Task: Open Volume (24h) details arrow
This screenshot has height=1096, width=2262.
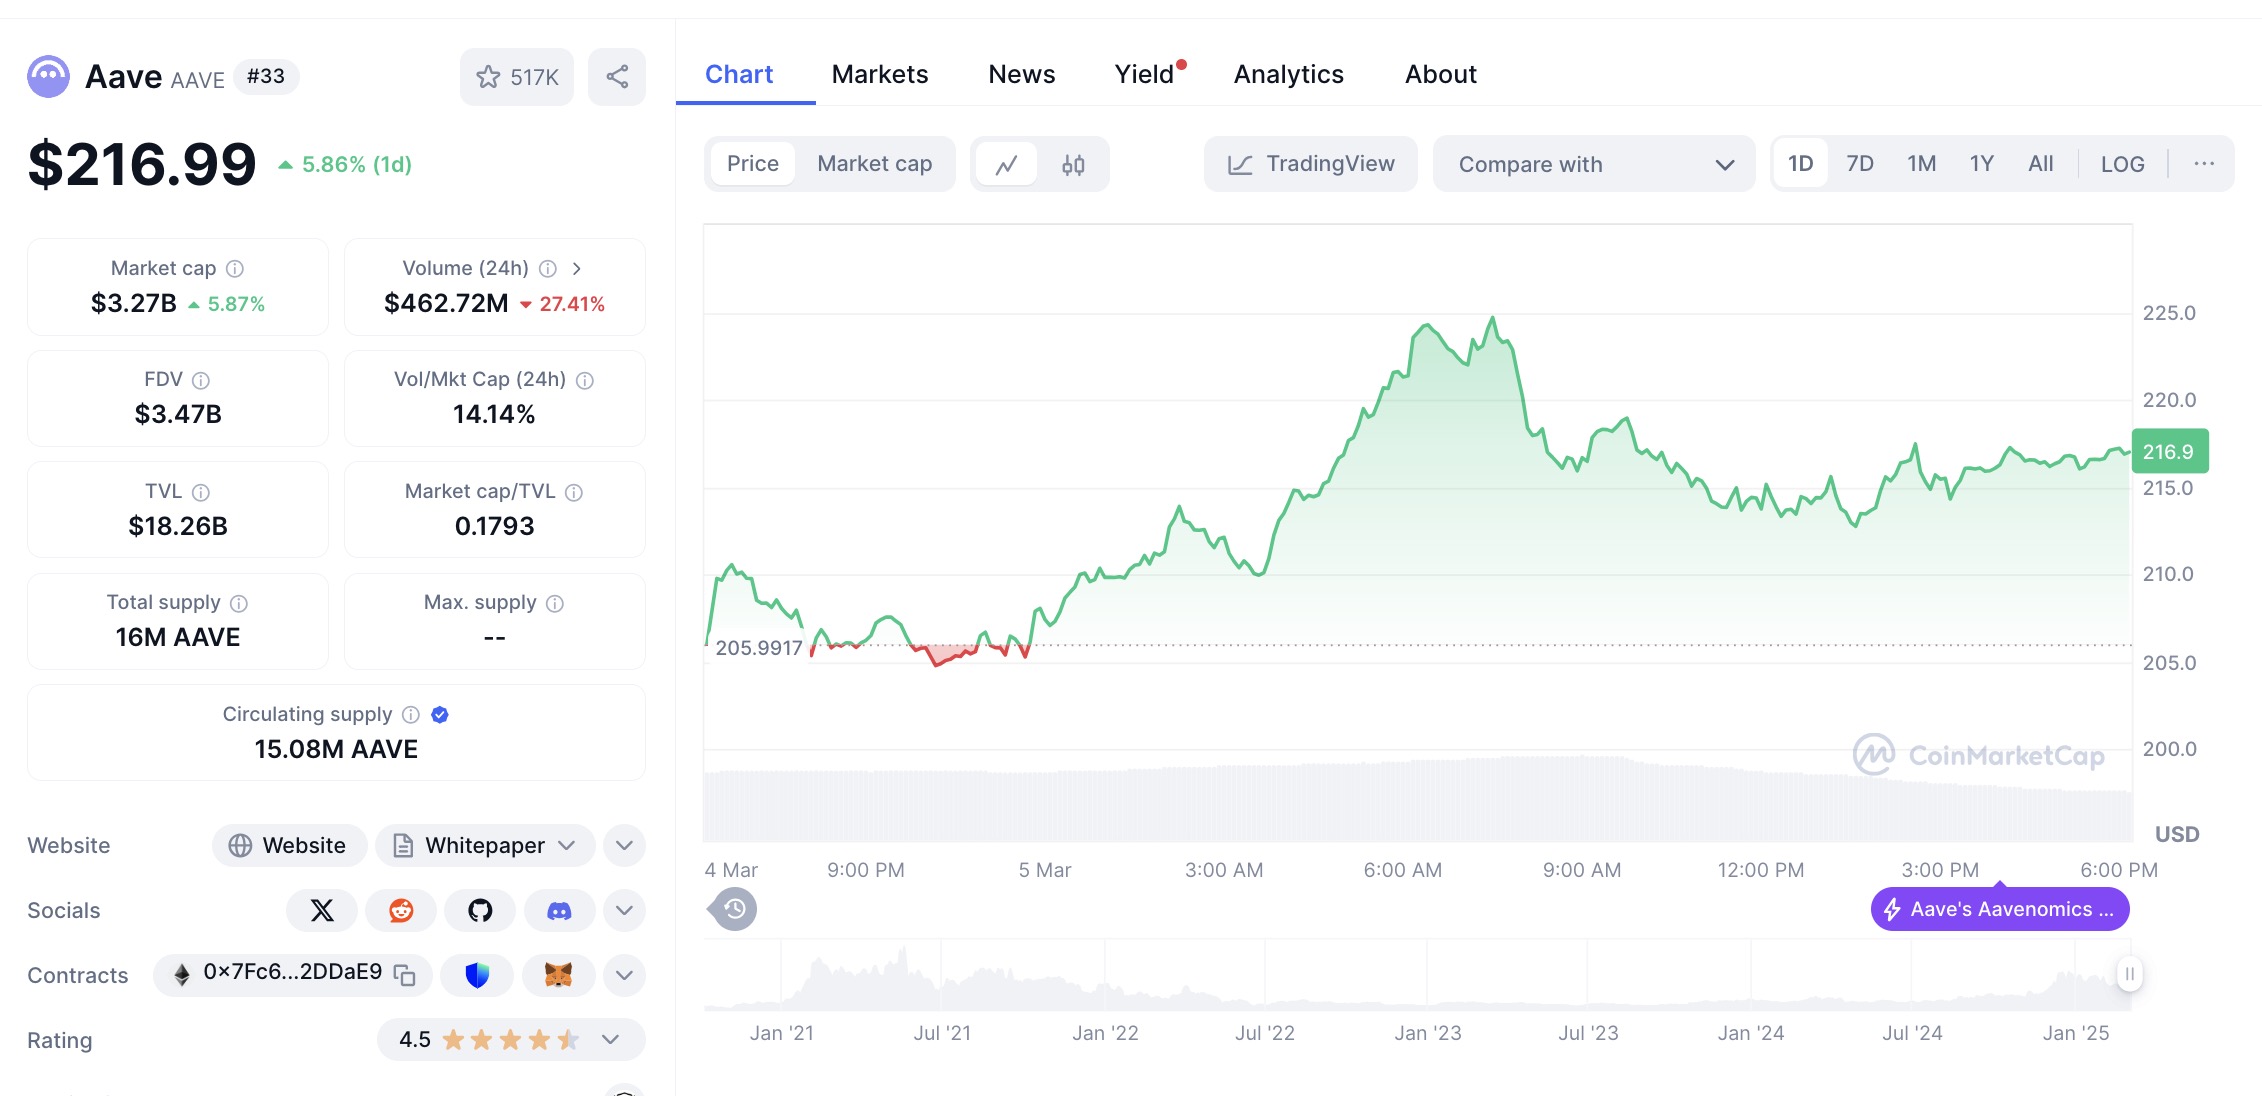Action: (x=577, y=269)
